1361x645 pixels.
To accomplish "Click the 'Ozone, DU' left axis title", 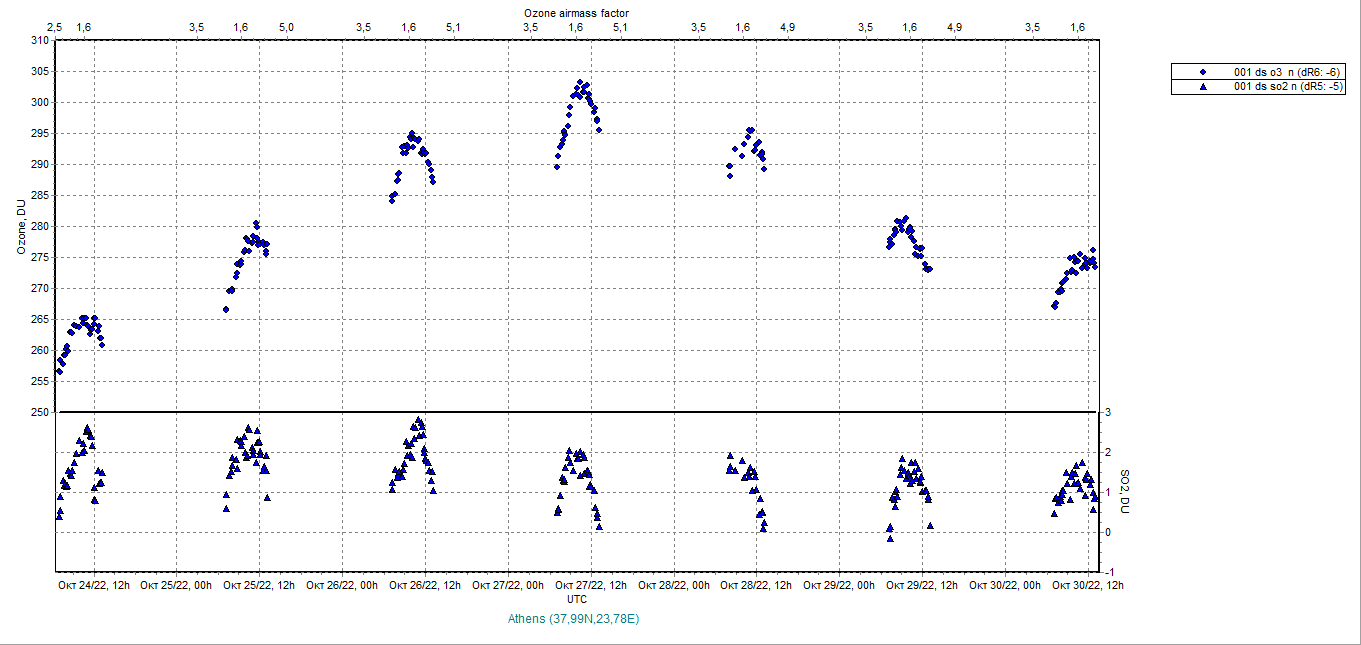I will 20,226.
